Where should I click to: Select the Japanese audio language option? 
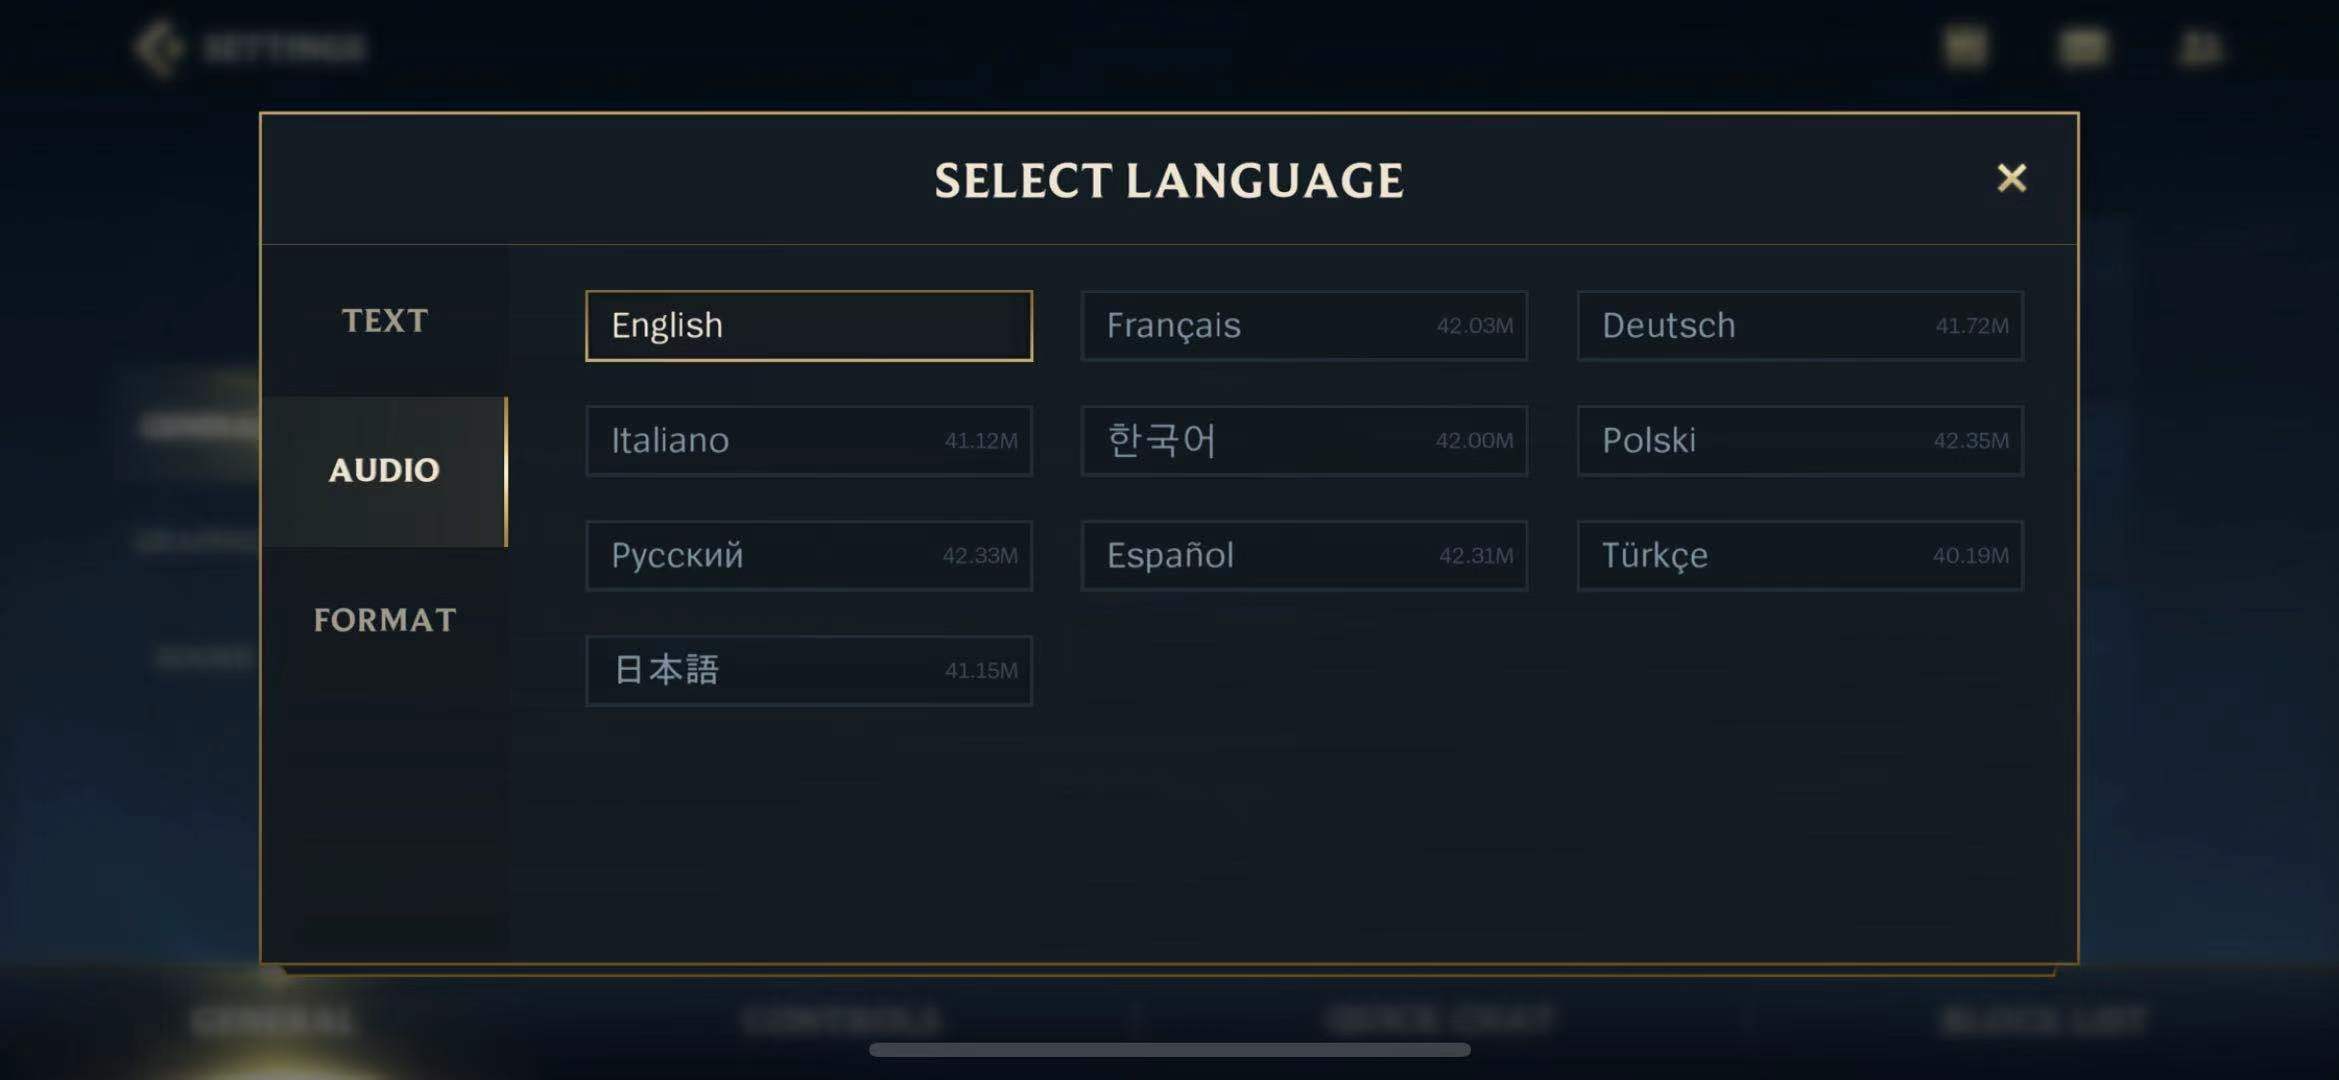click(x=808, y=671)
